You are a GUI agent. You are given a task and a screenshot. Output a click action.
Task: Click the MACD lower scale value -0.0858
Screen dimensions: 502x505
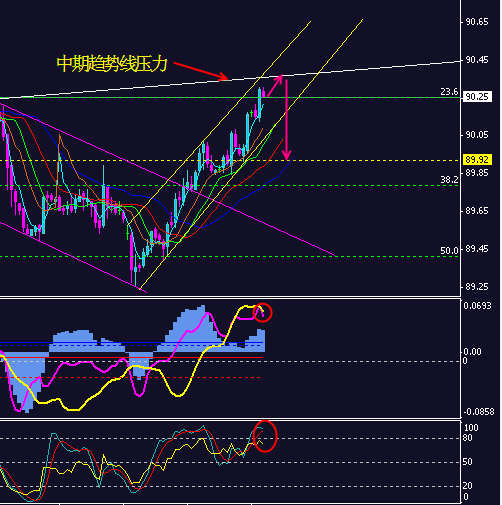[x=479, y=412]
